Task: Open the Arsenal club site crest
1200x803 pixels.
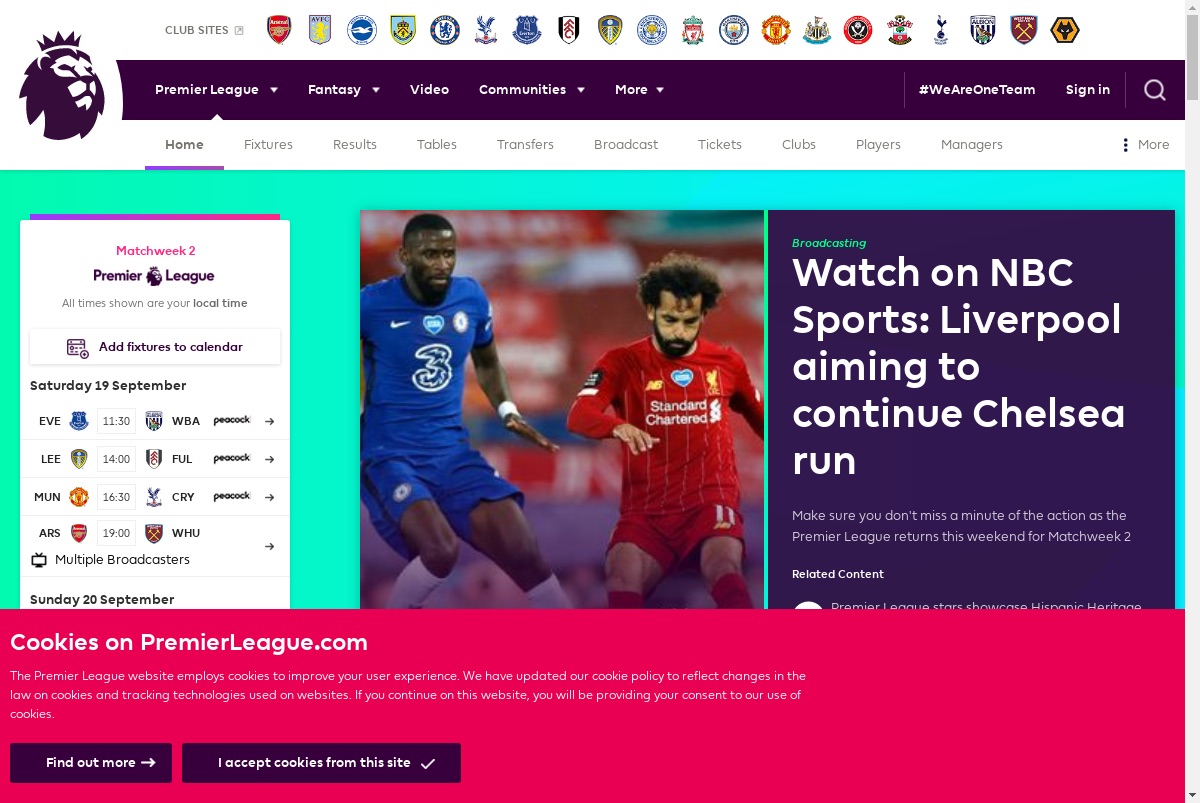Action: pos(279,30)
